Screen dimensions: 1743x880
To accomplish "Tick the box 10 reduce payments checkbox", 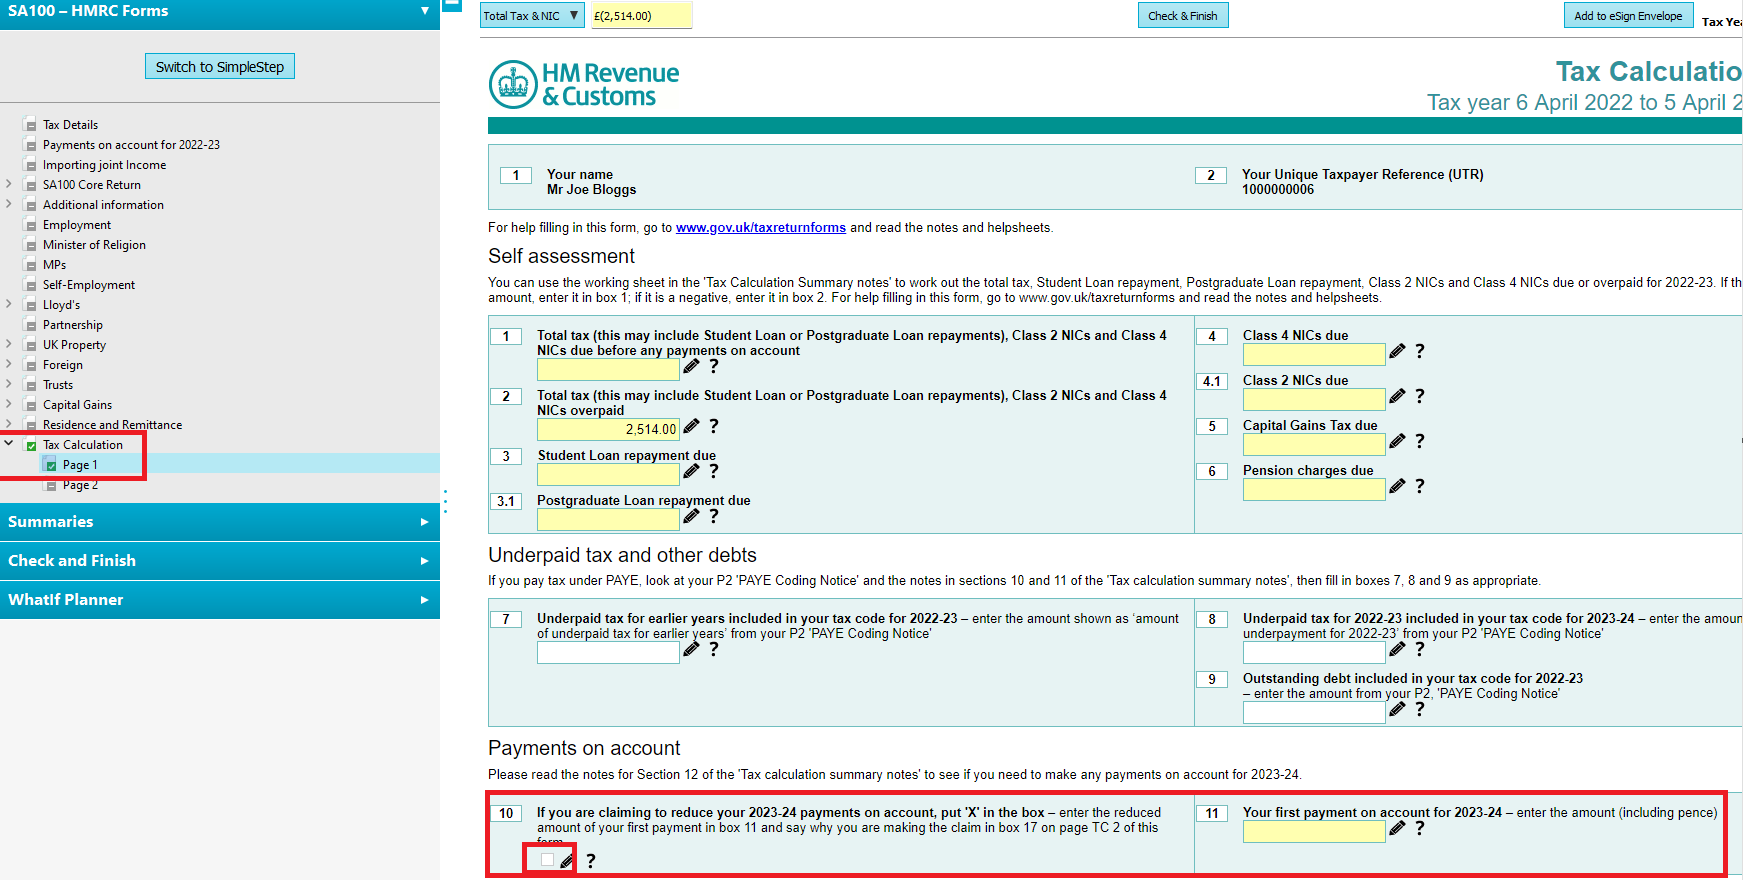I will click(547, 860).
